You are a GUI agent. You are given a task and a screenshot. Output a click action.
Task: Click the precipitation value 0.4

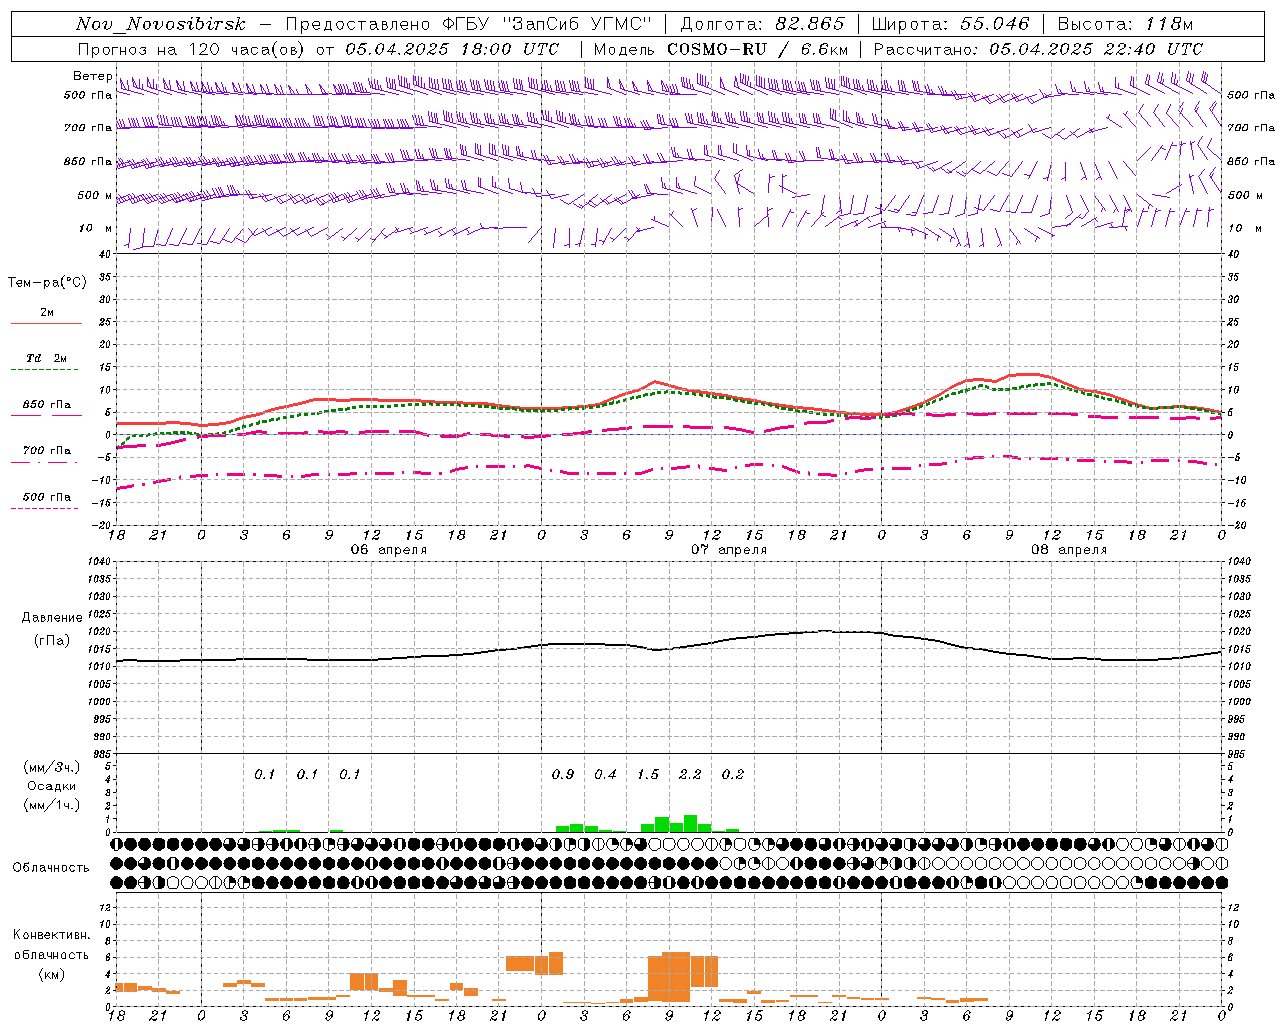click(x=605, y=774)
